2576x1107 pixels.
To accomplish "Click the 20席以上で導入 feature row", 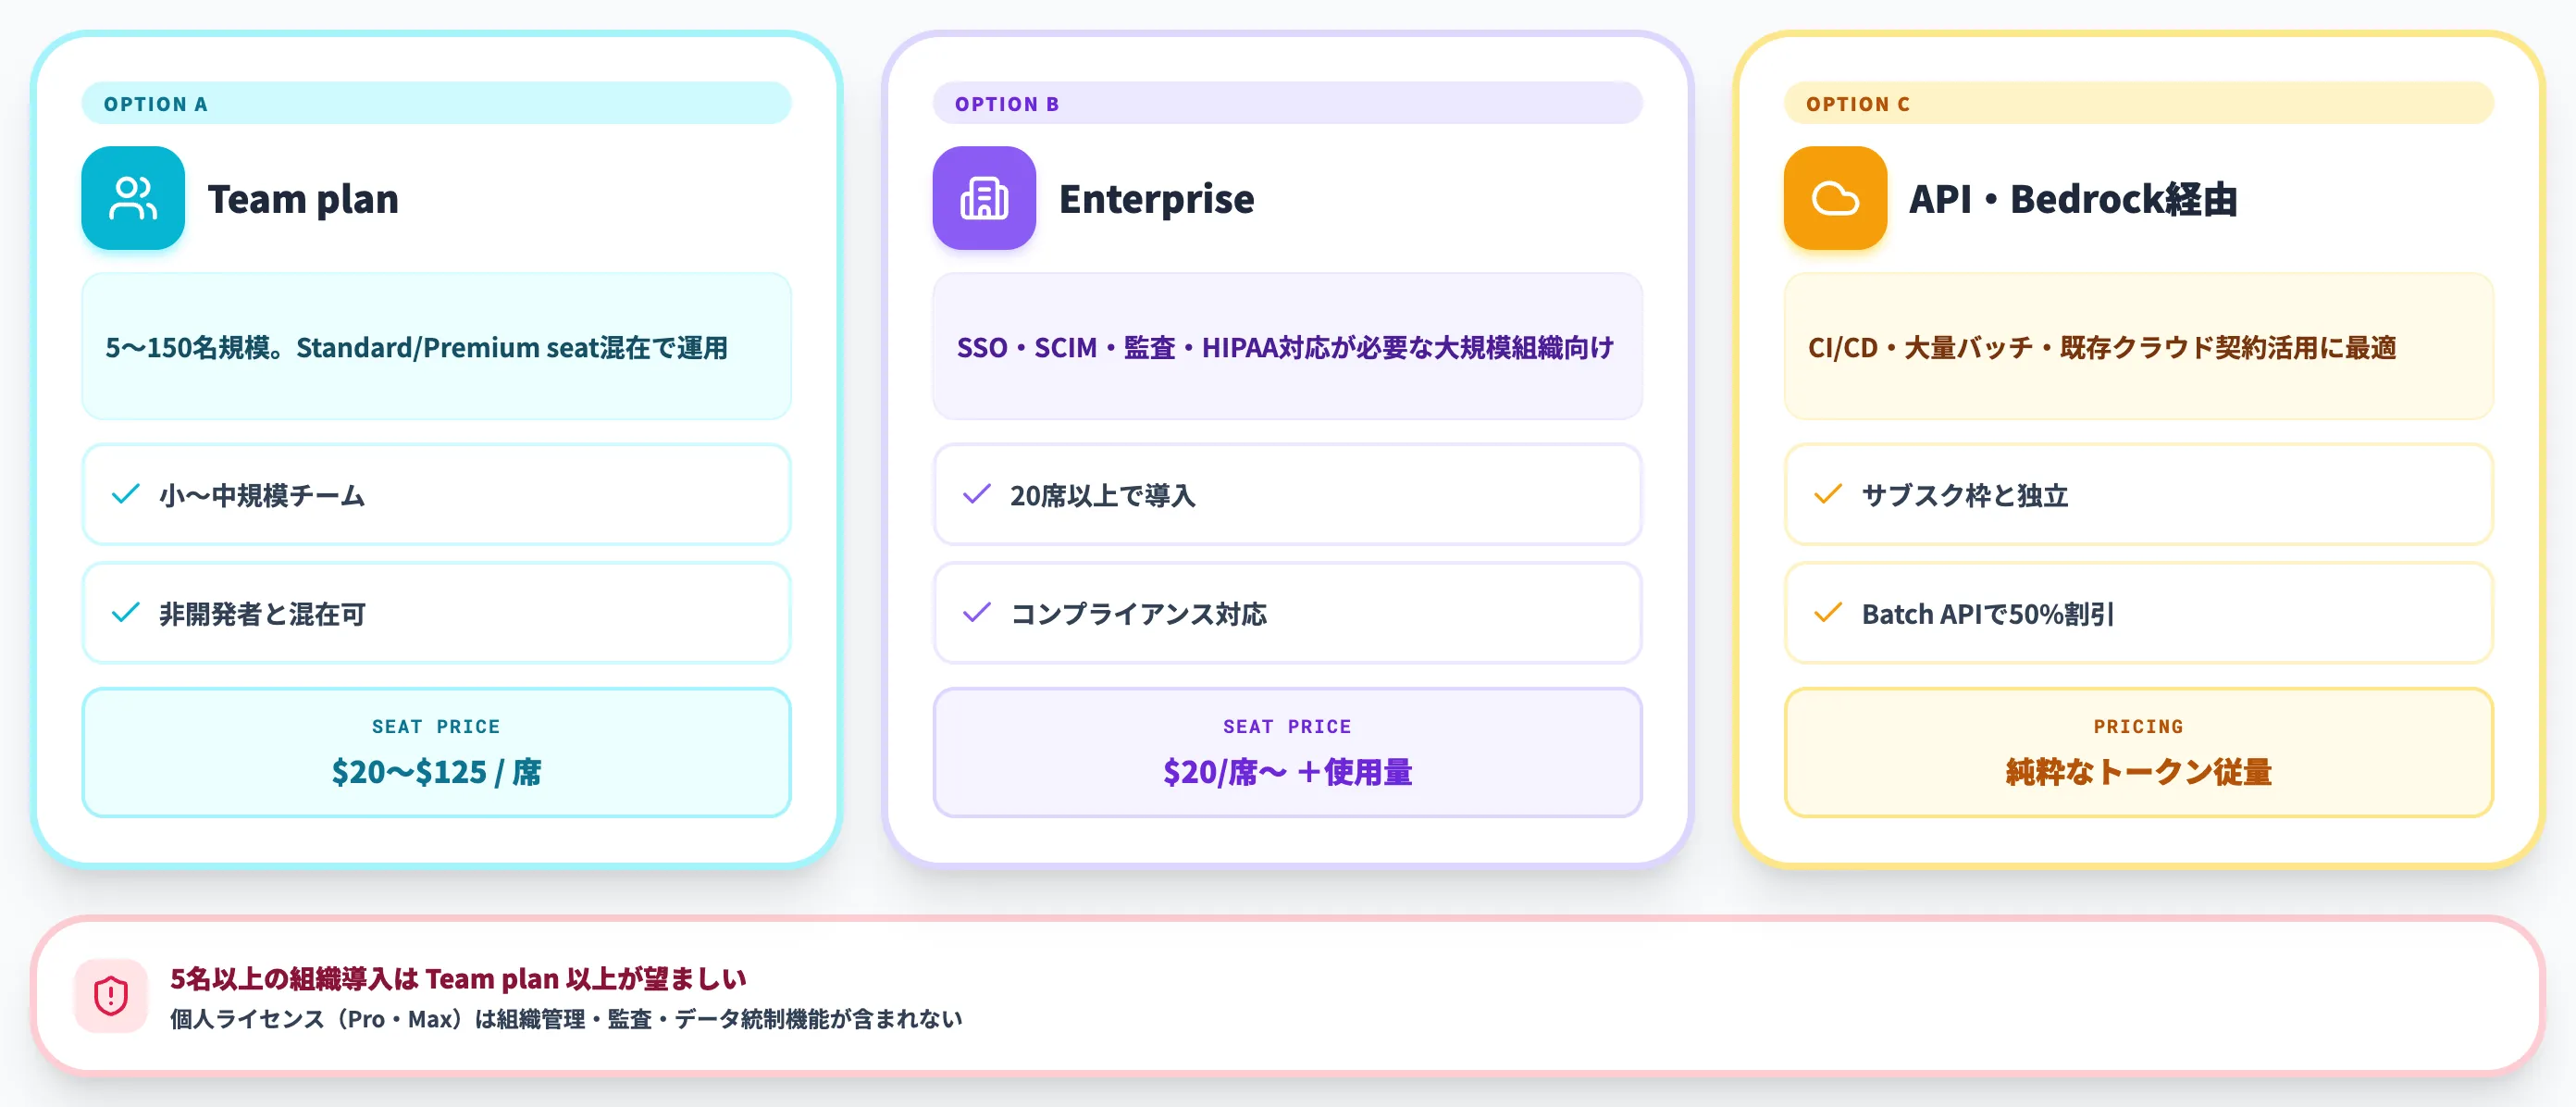I will pyautogui.click(x=1287, y=494).
